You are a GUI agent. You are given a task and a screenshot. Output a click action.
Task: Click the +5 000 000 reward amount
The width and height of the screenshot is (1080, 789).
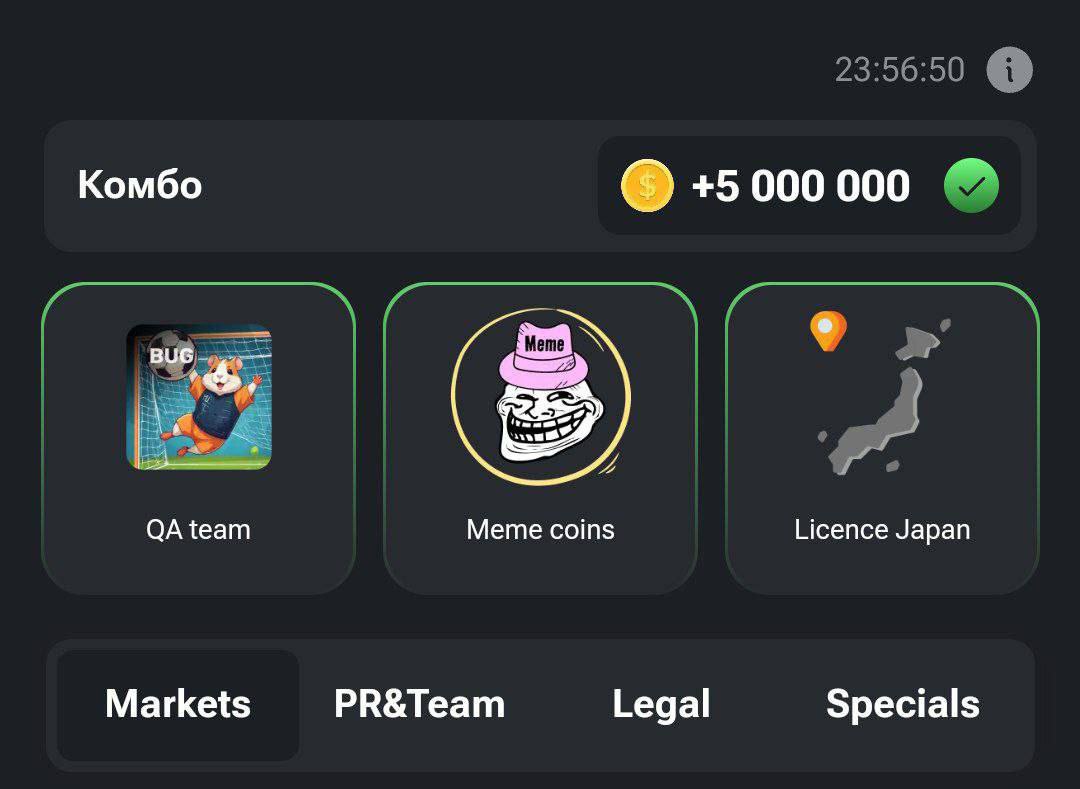pos(800,186)
